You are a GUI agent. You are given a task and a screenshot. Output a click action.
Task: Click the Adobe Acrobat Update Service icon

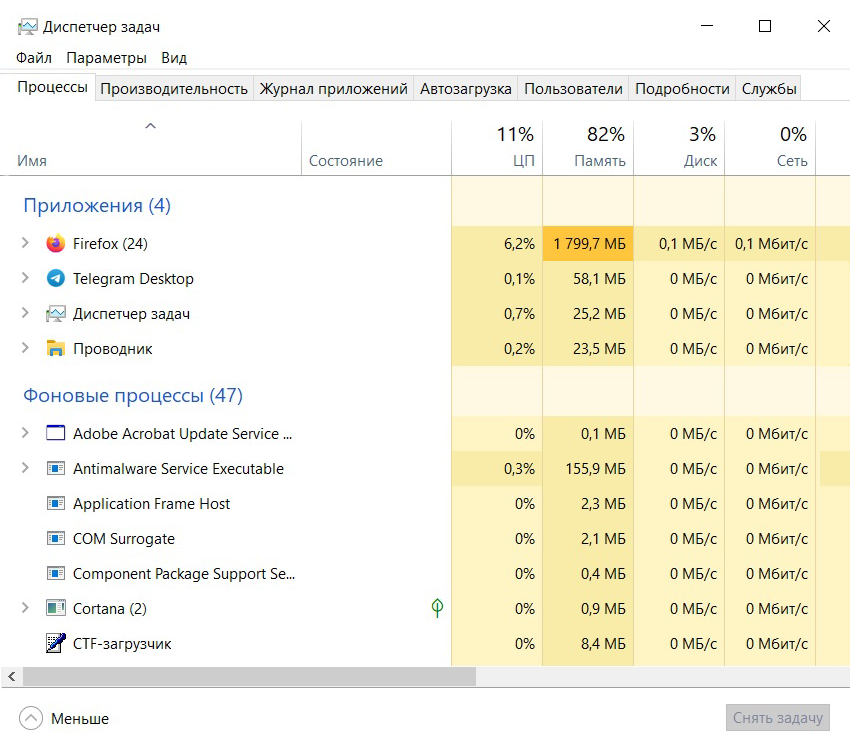pos(56,434)
